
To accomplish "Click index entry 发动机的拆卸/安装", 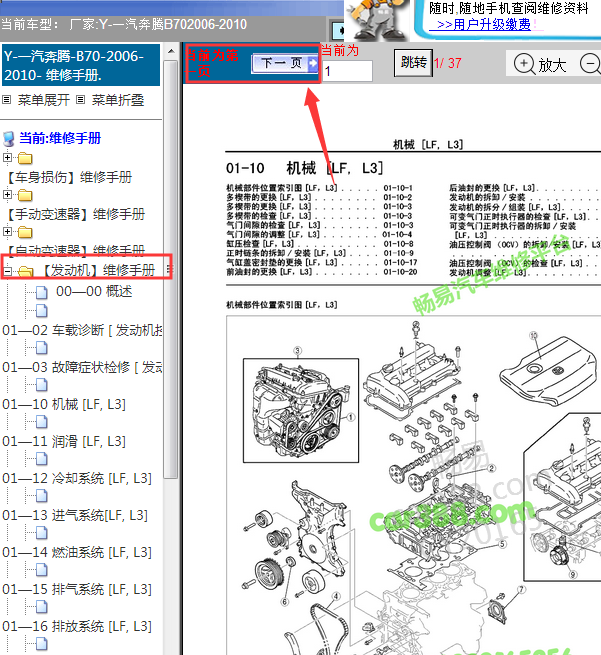I will click(487, 197).
